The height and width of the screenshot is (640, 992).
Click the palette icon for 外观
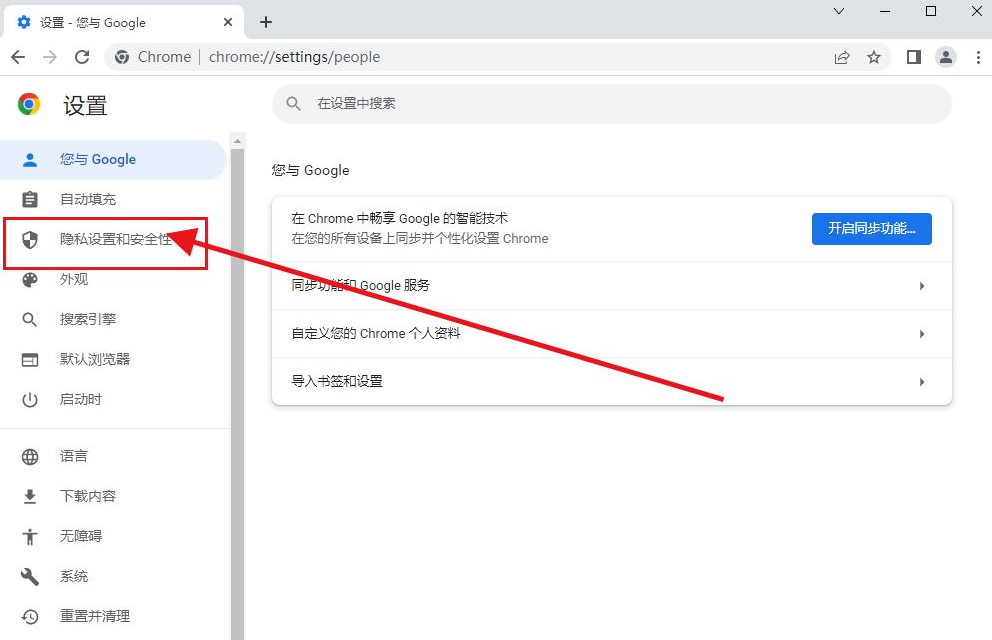(x=30, y=280)
